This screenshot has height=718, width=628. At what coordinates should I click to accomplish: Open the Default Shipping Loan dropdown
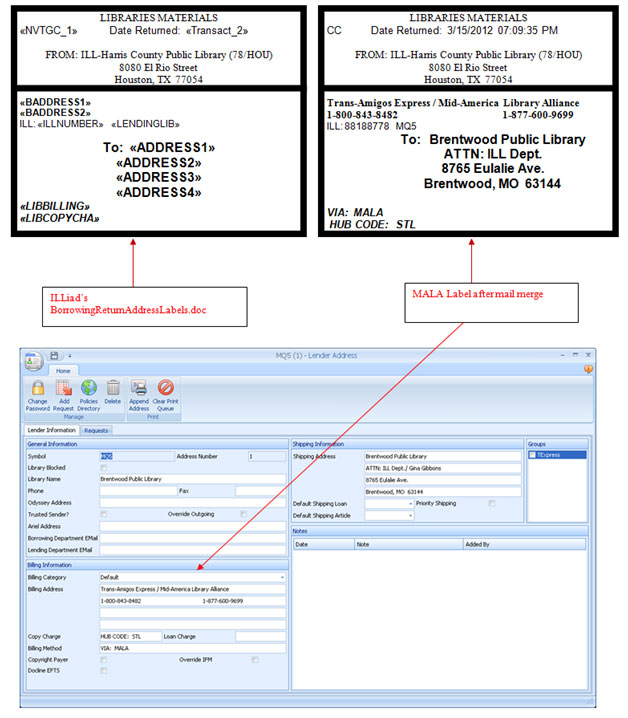410,504
